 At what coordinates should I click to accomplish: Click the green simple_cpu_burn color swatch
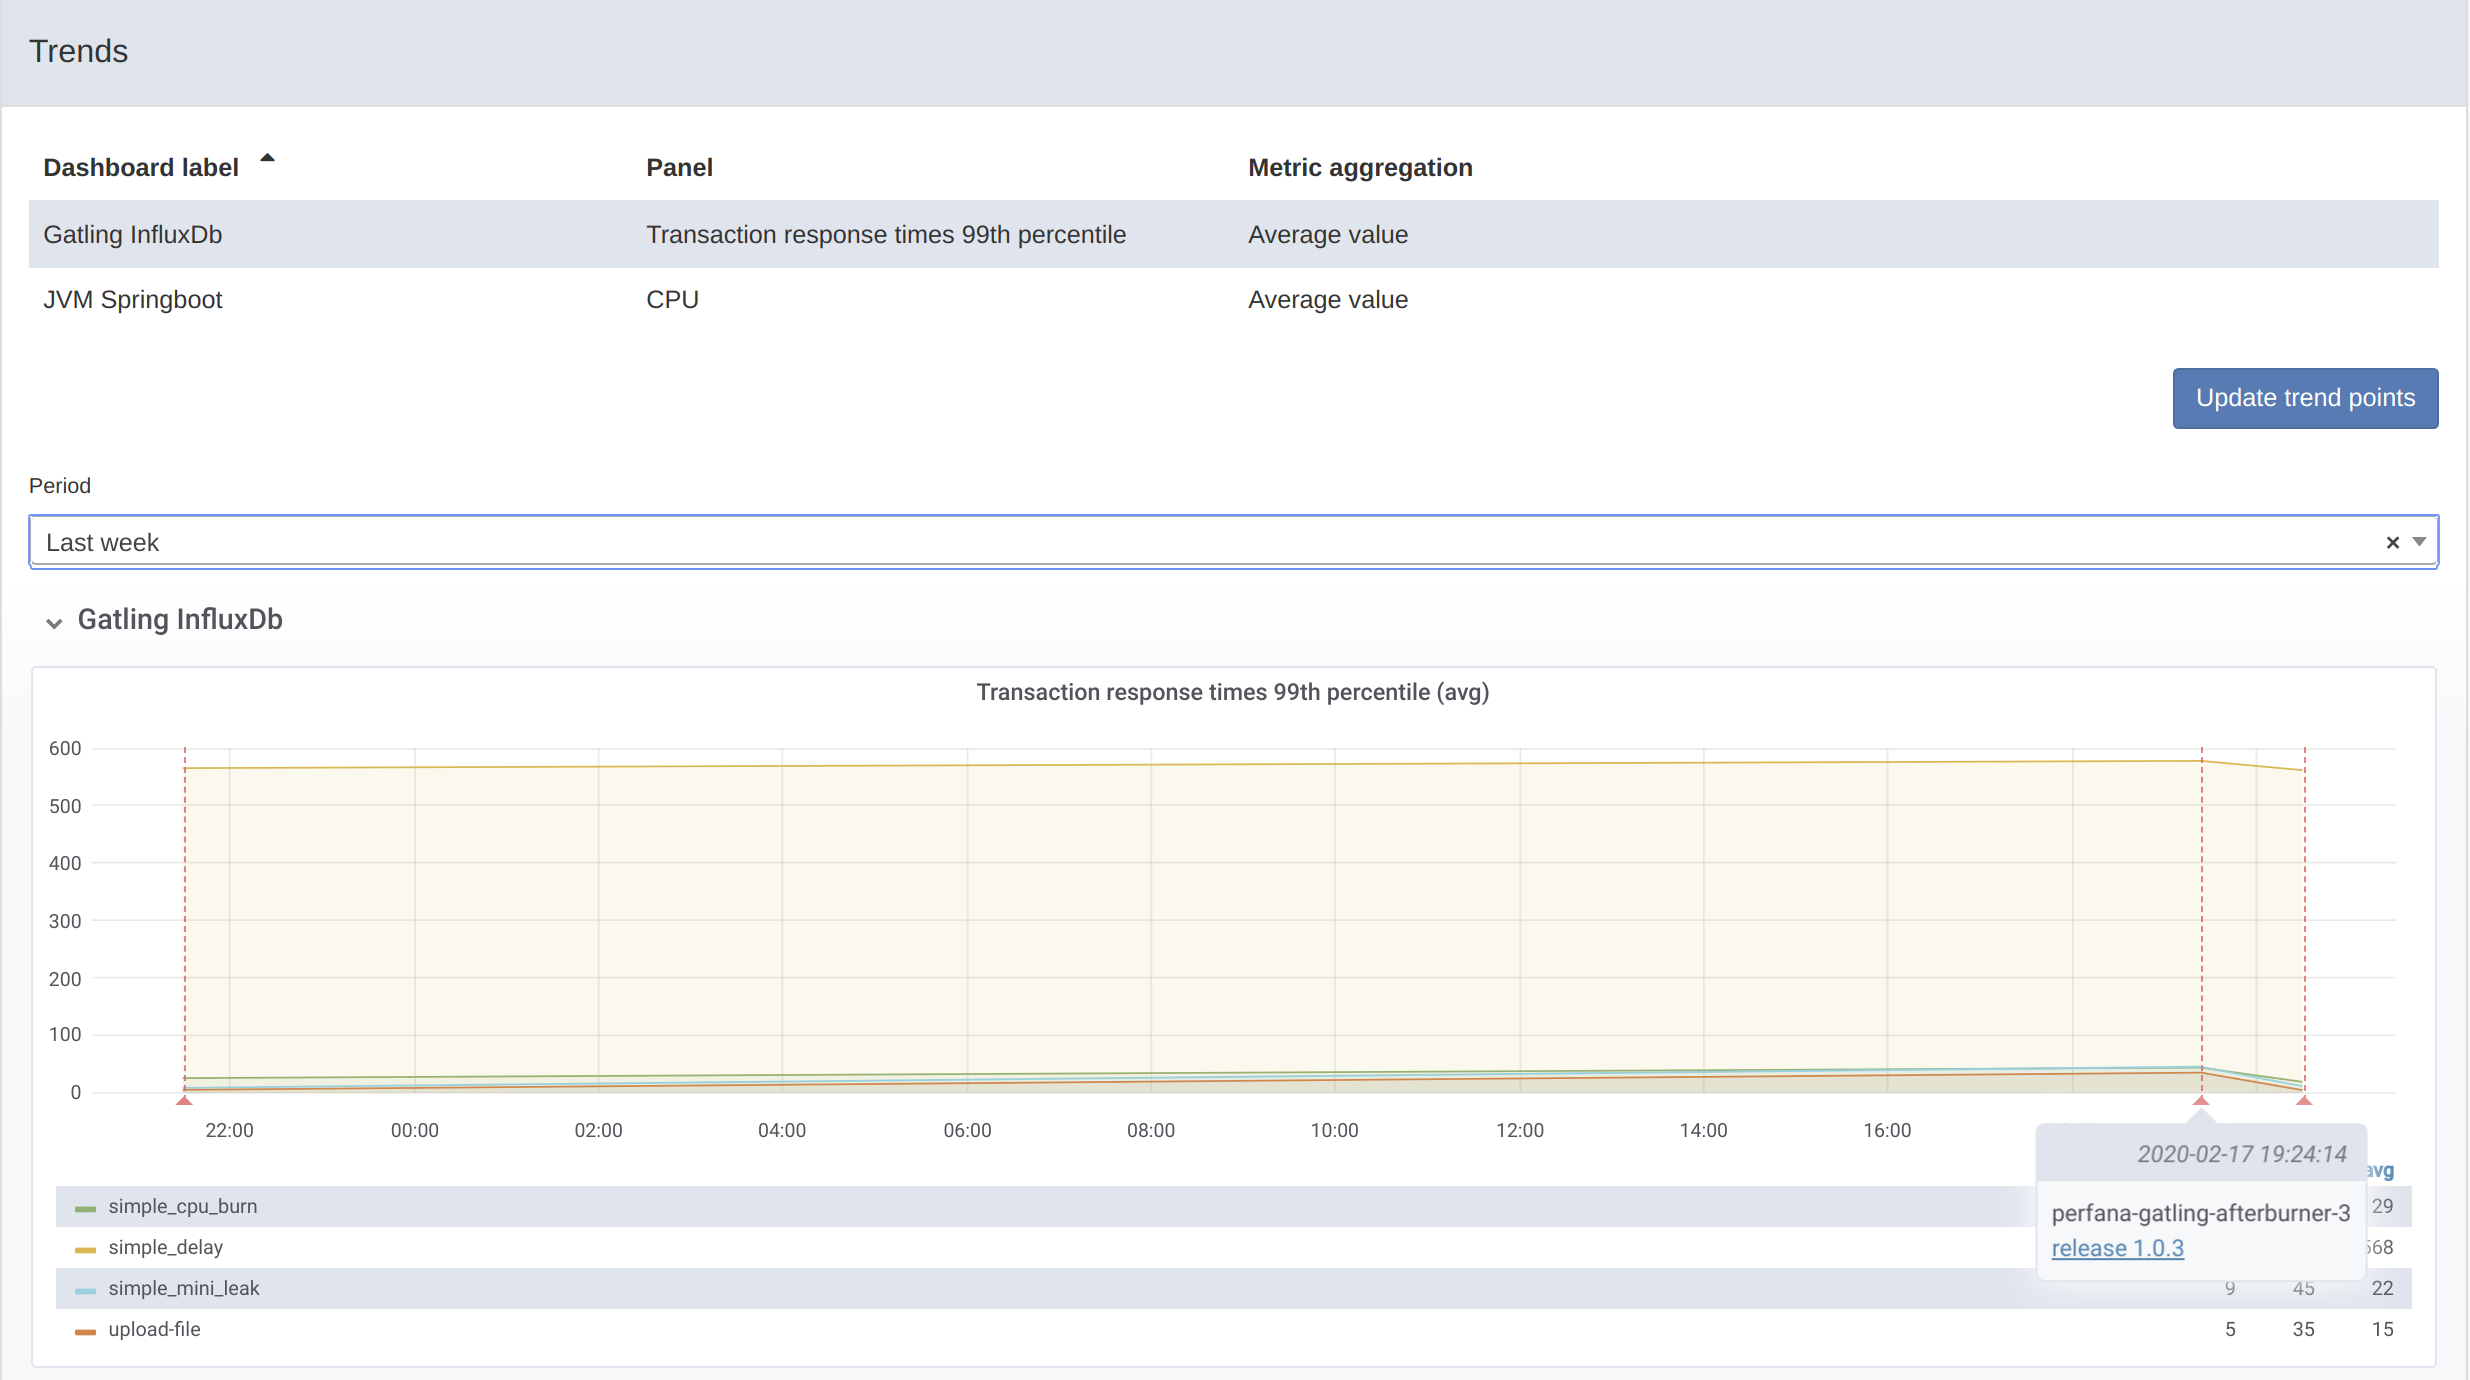click(85, 1209)
